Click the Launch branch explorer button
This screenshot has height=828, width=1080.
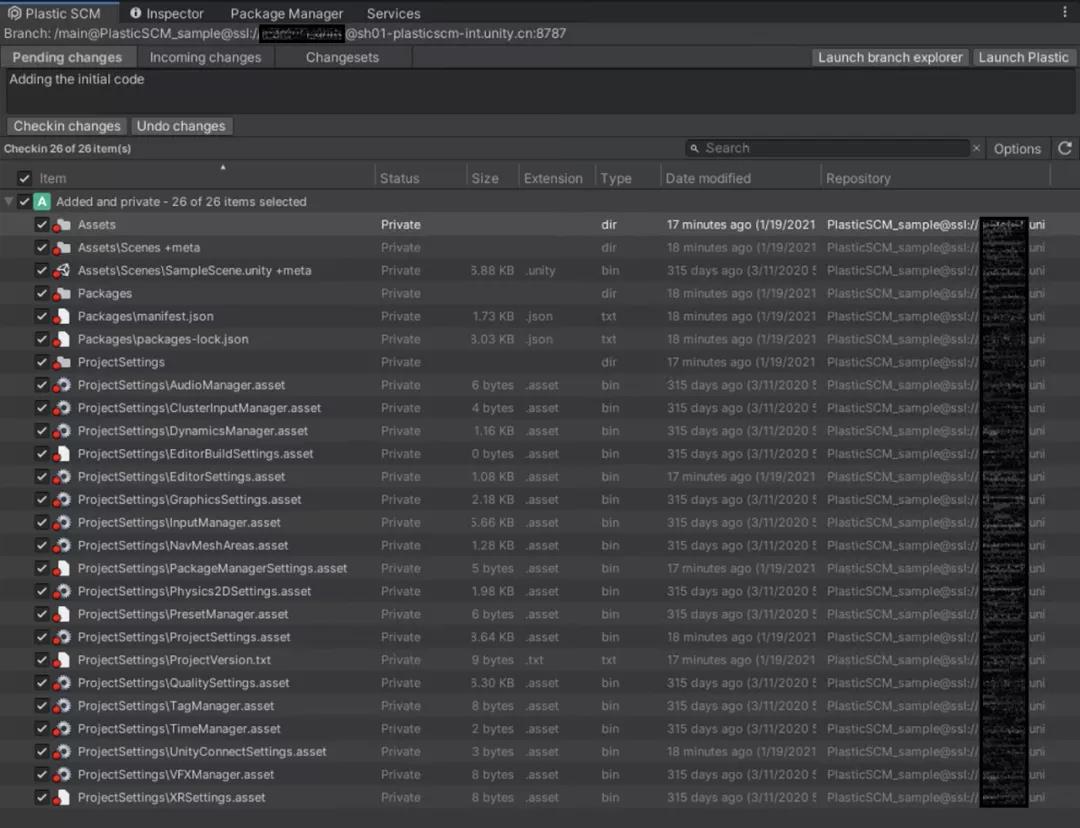point(890,57)
